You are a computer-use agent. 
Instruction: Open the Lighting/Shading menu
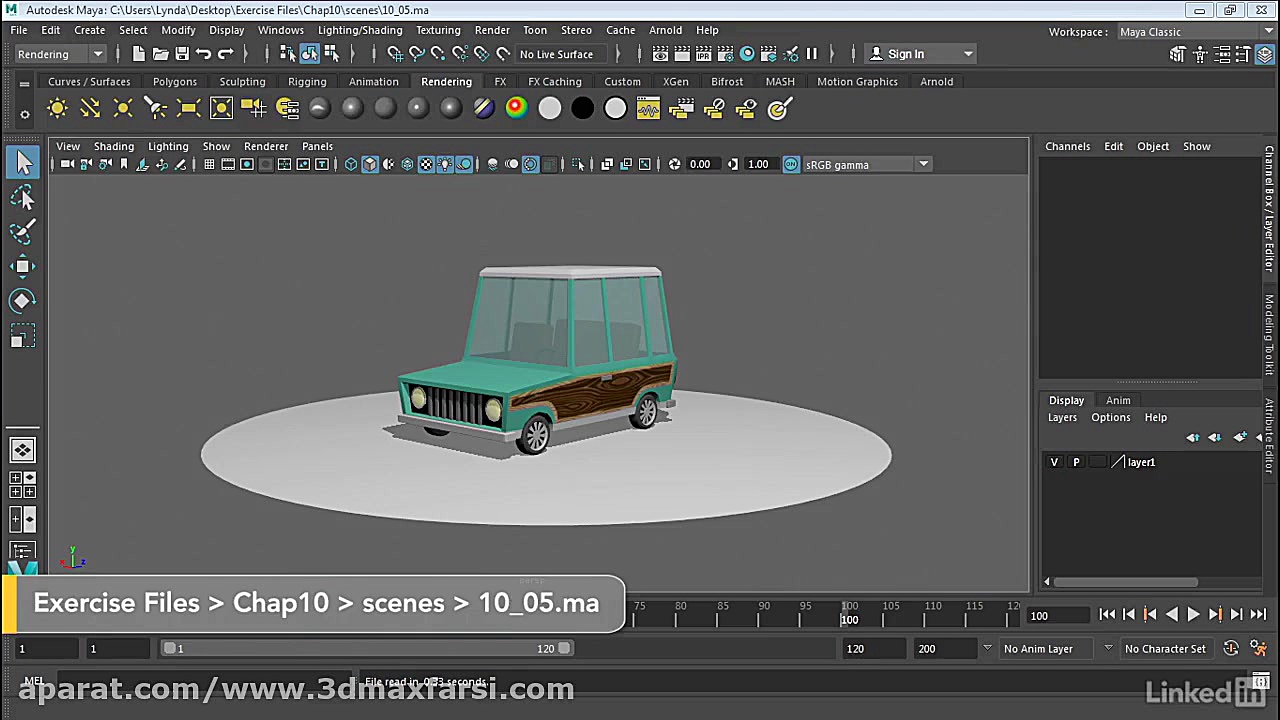tap(360, 30)
